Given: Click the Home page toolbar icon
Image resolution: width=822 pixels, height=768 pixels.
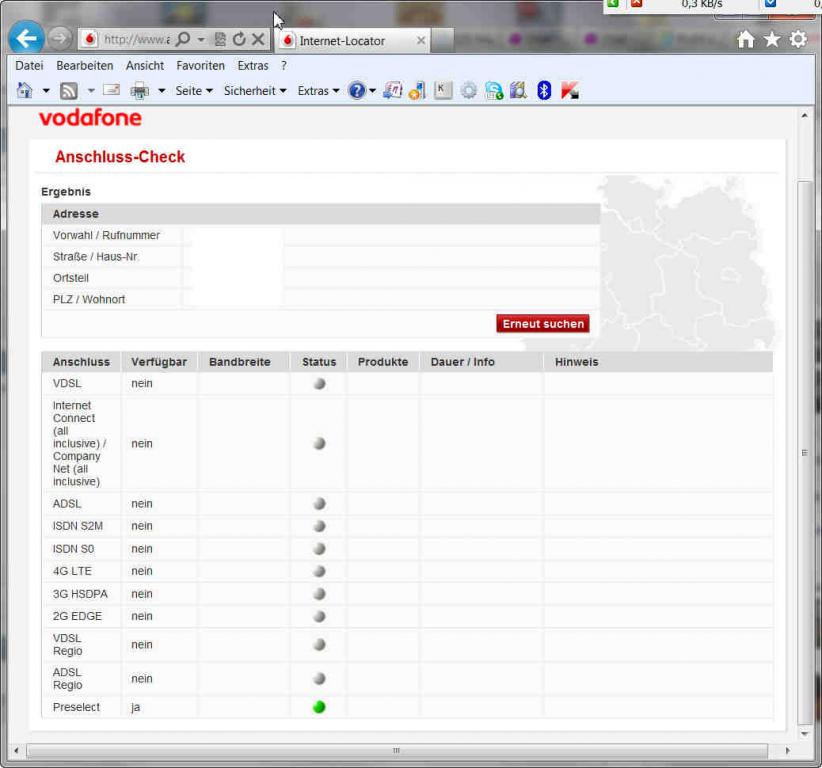Looking at the screenshot, I should pos(25,90).
